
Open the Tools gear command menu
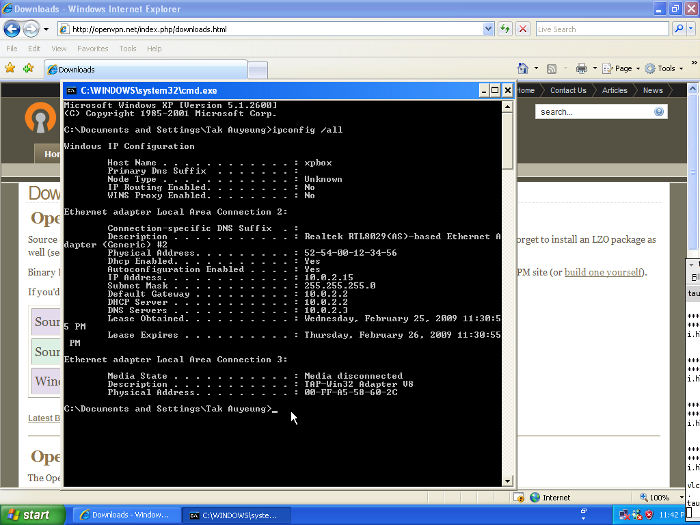coord(664,68)
